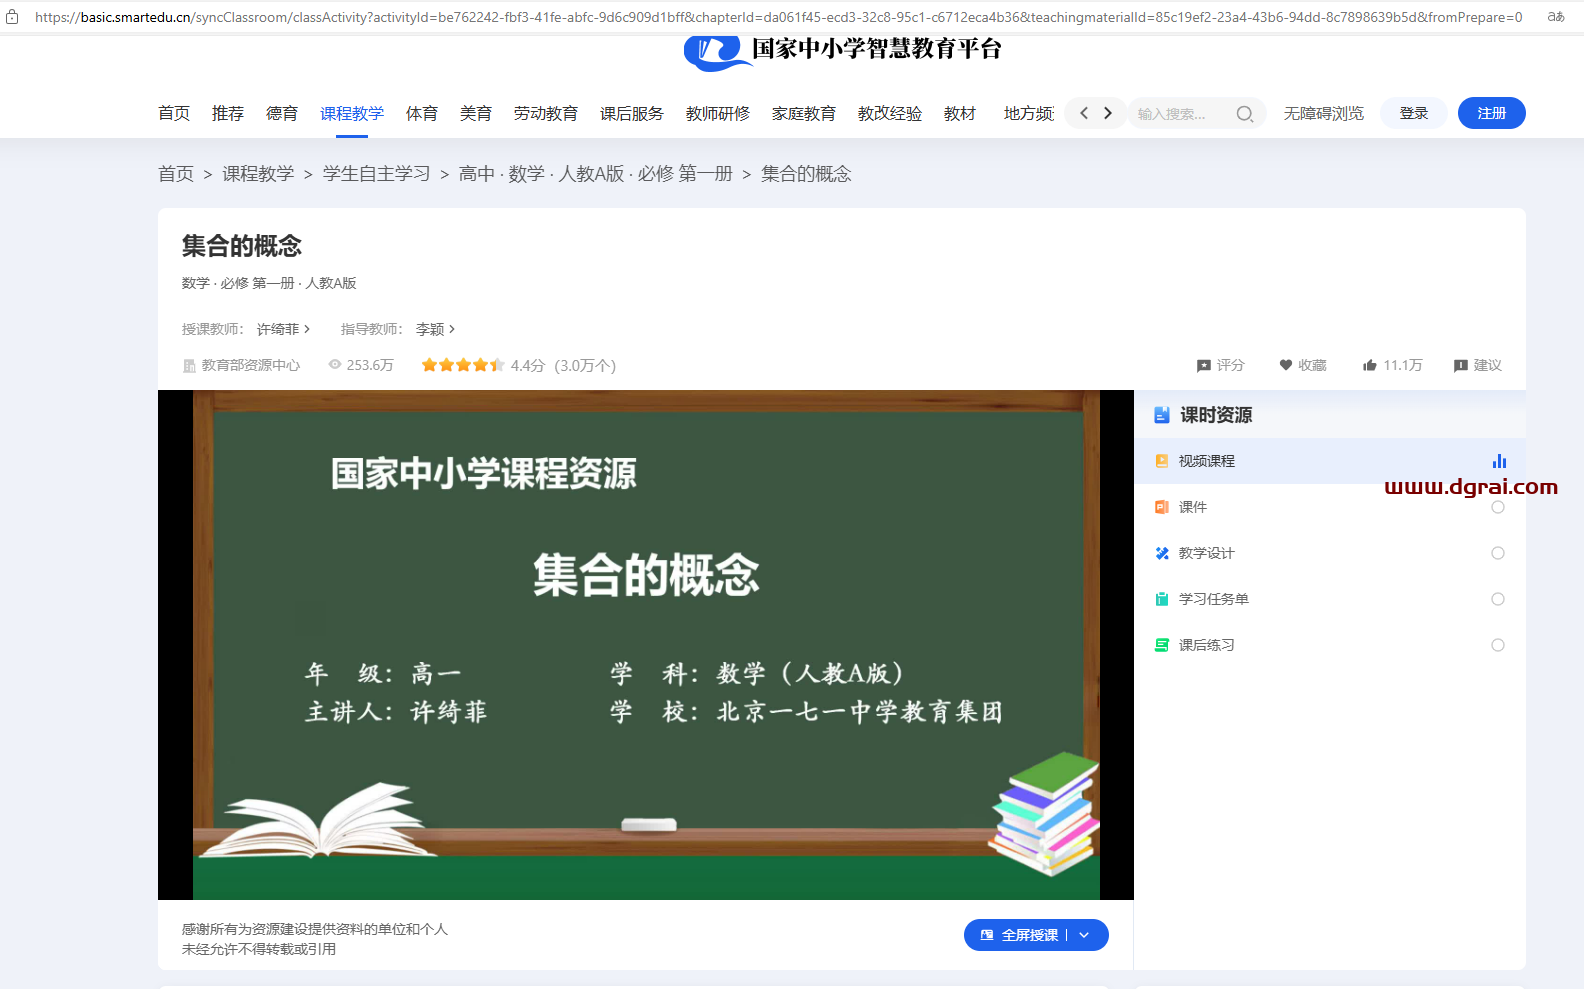Click the 课时资源 panel icon

coord(1162,415)
